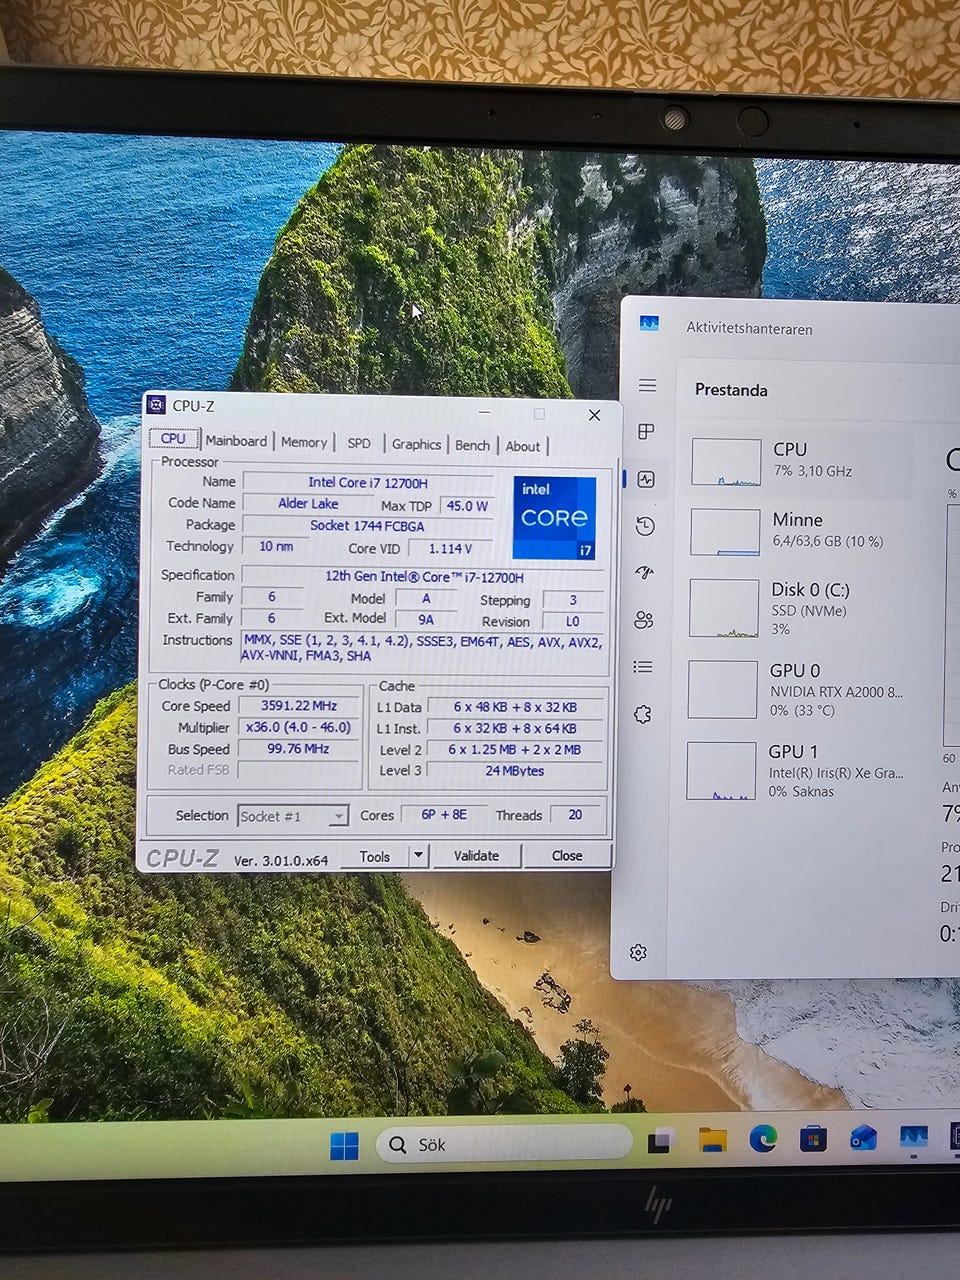Open App history in Task Manager sidebar

pyautogui.click(x=645, y=526)
